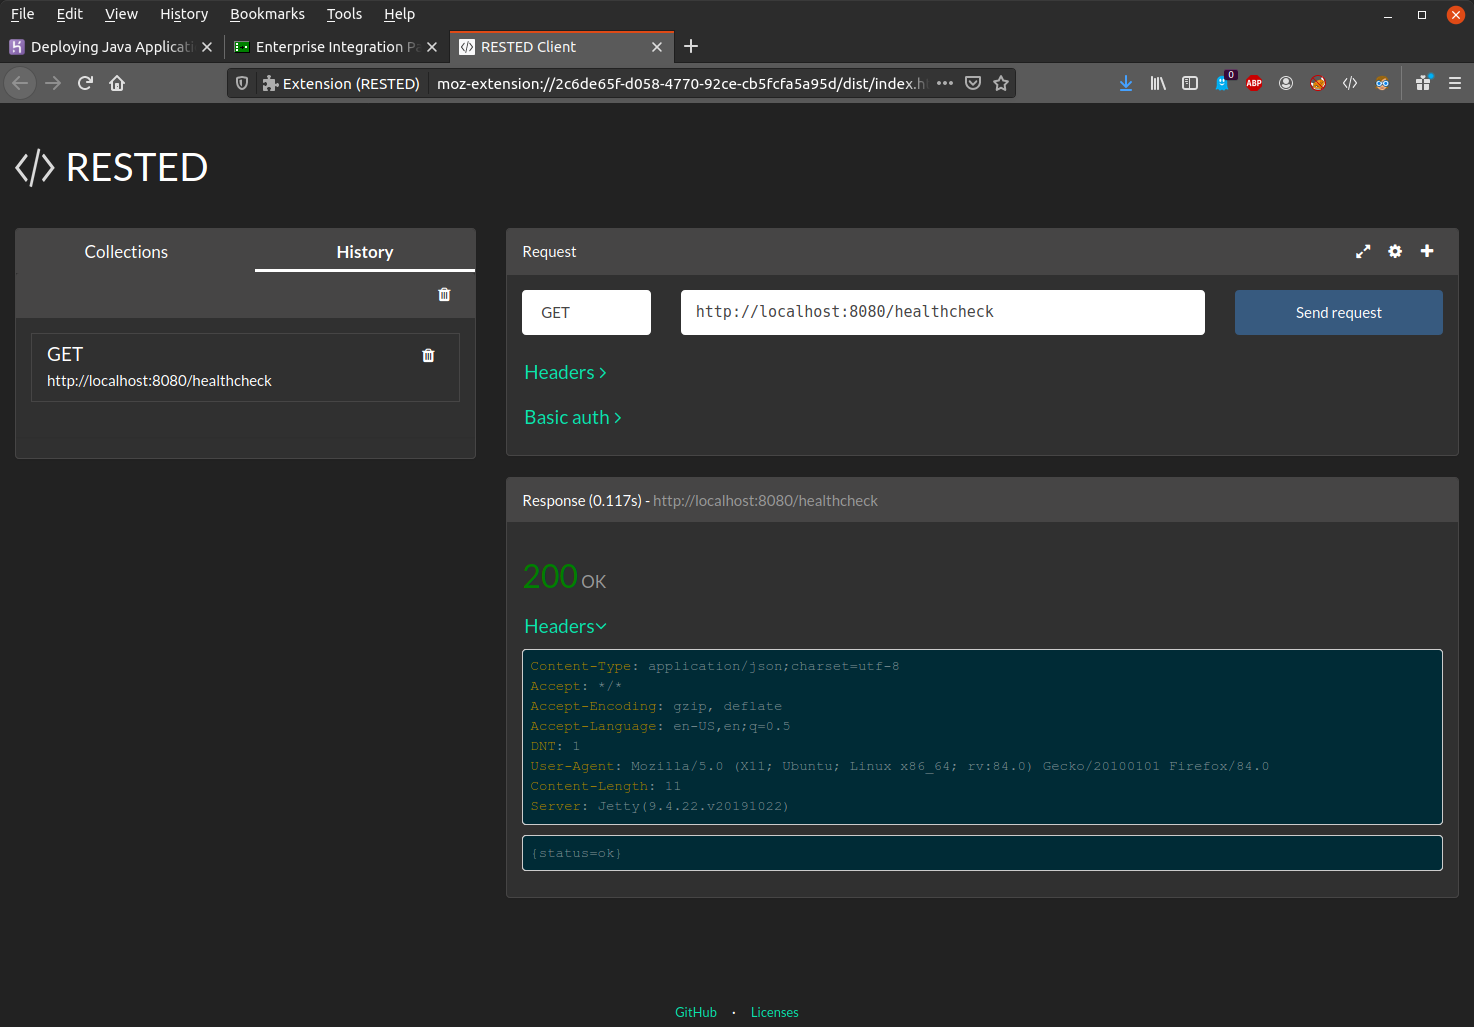Switch to the Collections tab
This screenshot has height=1027, width=1474.
click(126, 252)
